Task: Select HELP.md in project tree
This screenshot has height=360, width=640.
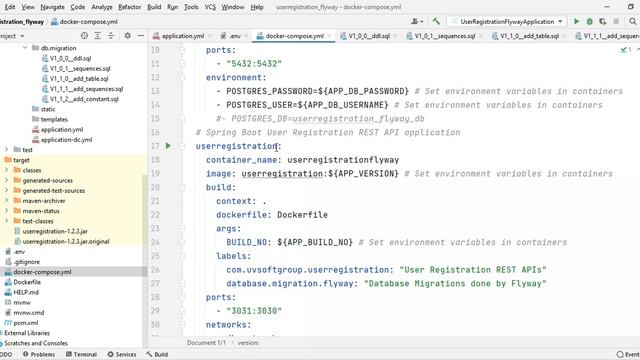Action: [26, 292]
